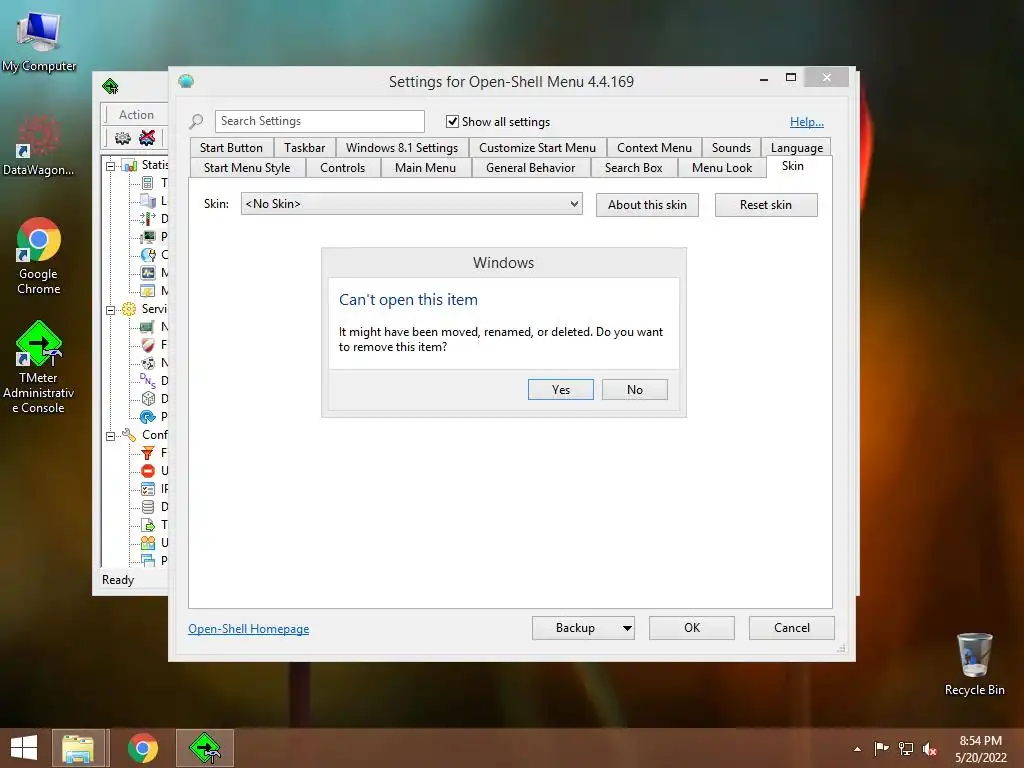Open TMeter Administrative Console desktop shortcut

click(x=39, y=367)
